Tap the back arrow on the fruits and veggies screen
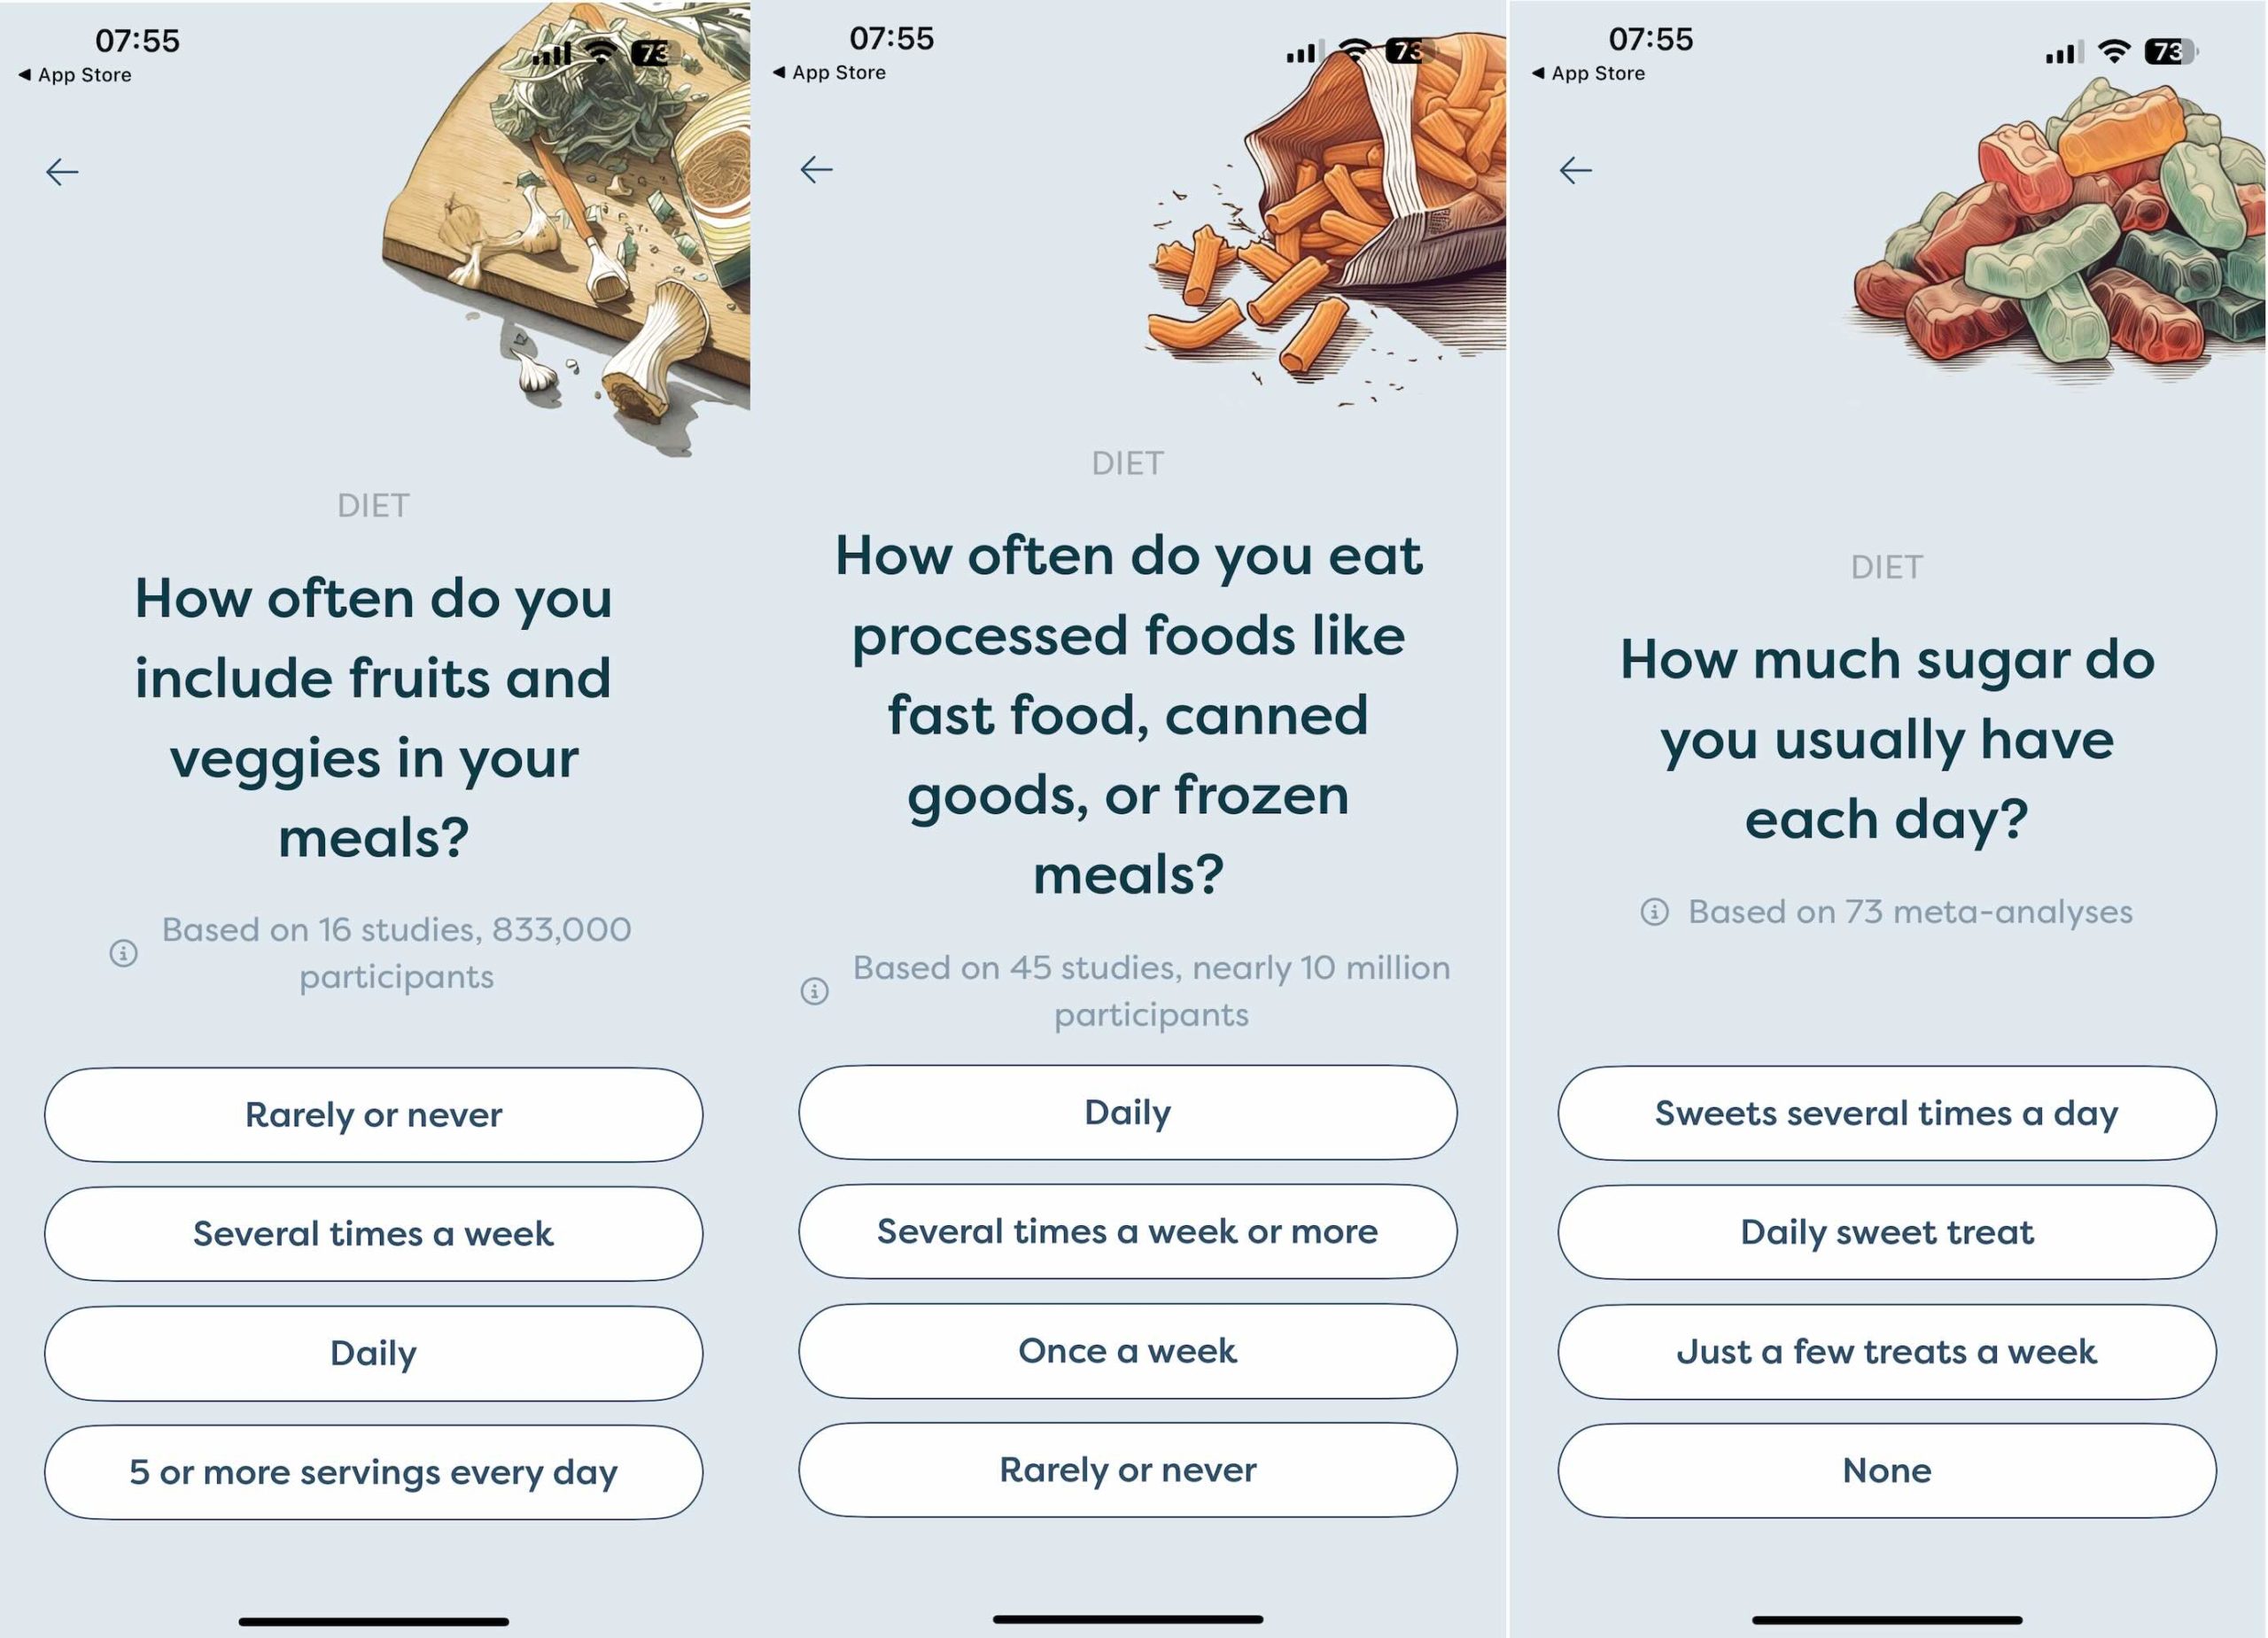The height and width of the screenshot is (1638, 2268). (x=62, y=172)
